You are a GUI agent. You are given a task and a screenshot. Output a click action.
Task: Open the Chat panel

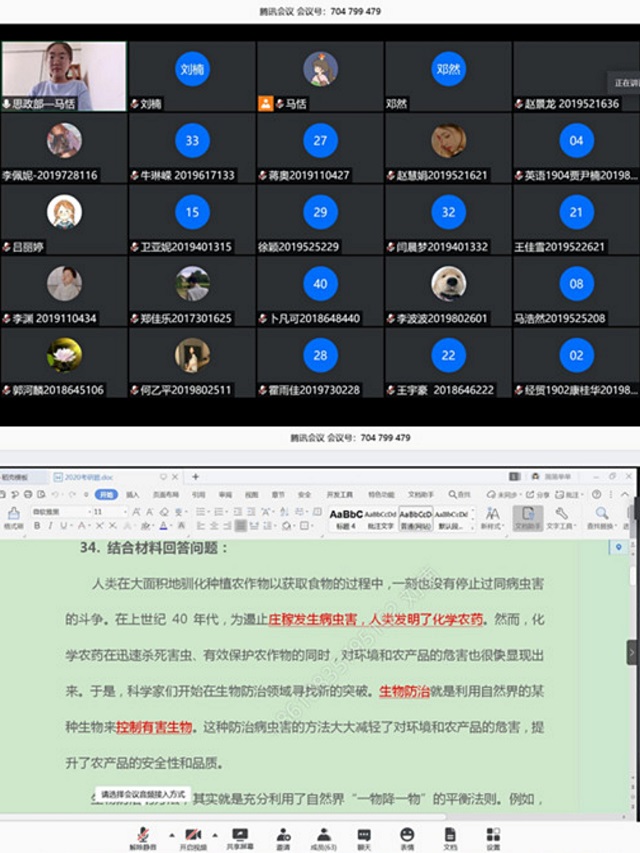point(364,838)
